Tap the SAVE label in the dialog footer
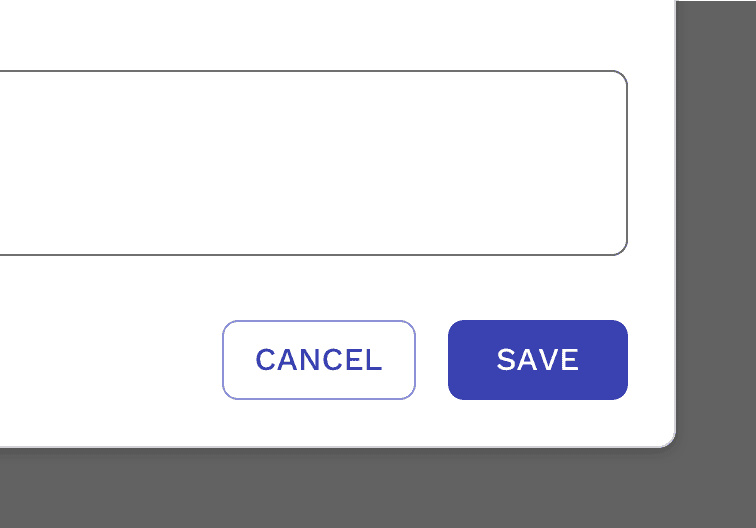The width and height of the screenshot is (756, 528). (x=537, y=360)
